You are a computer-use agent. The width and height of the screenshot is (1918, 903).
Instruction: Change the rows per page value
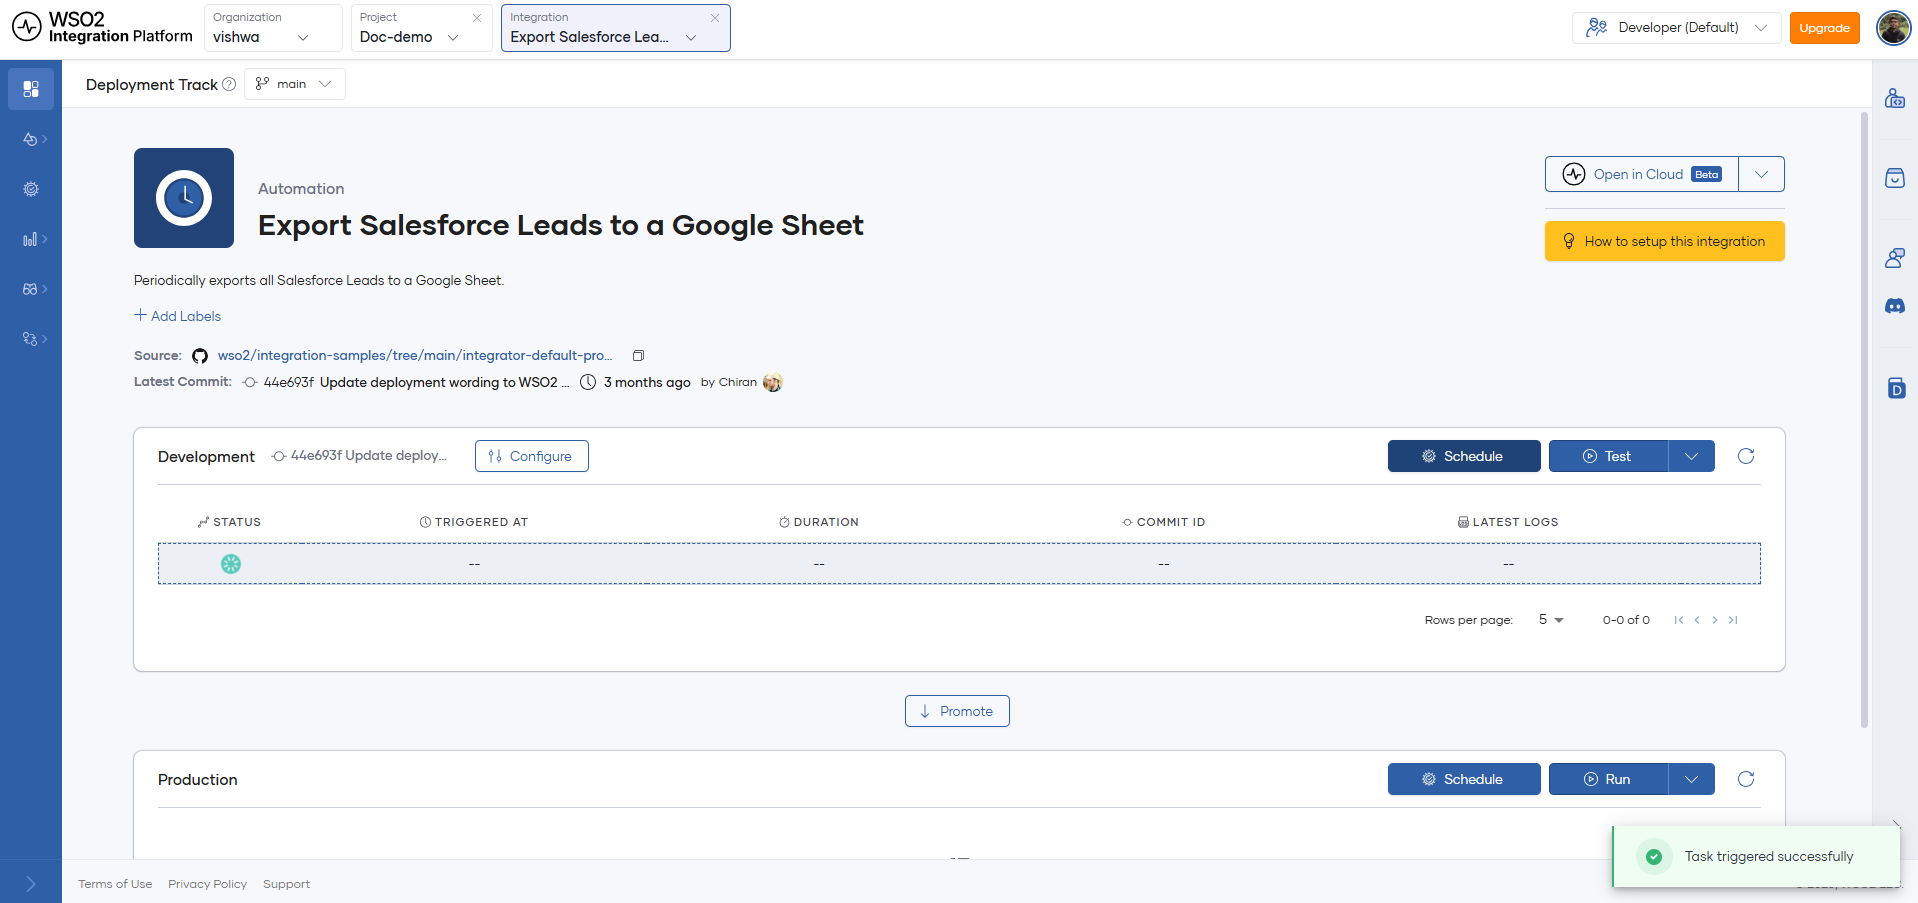coord(1550,620)
